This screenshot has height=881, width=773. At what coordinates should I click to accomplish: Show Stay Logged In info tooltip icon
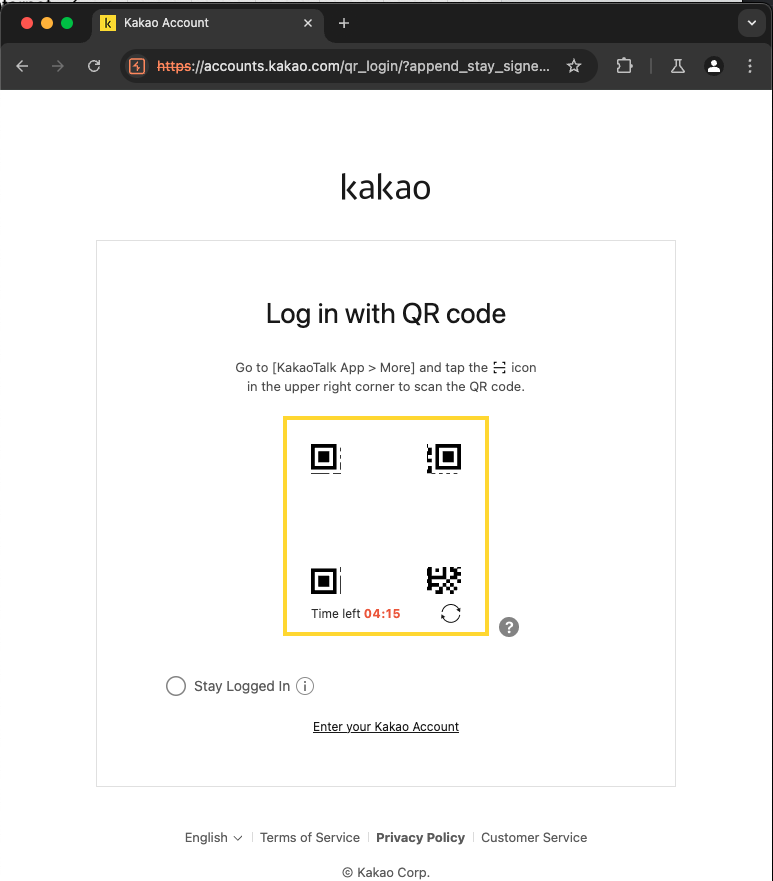point(305,686)
